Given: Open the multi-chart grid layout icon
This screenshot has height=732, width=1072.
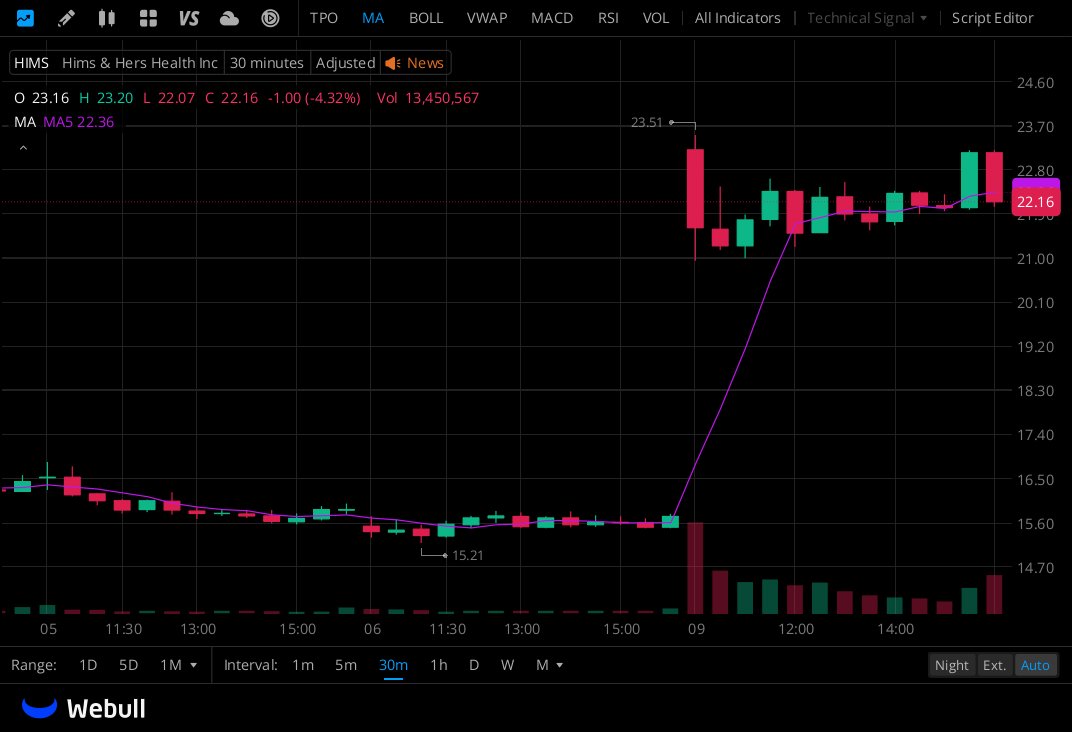Looking at the screenshot, I should [x=148, y=18].
